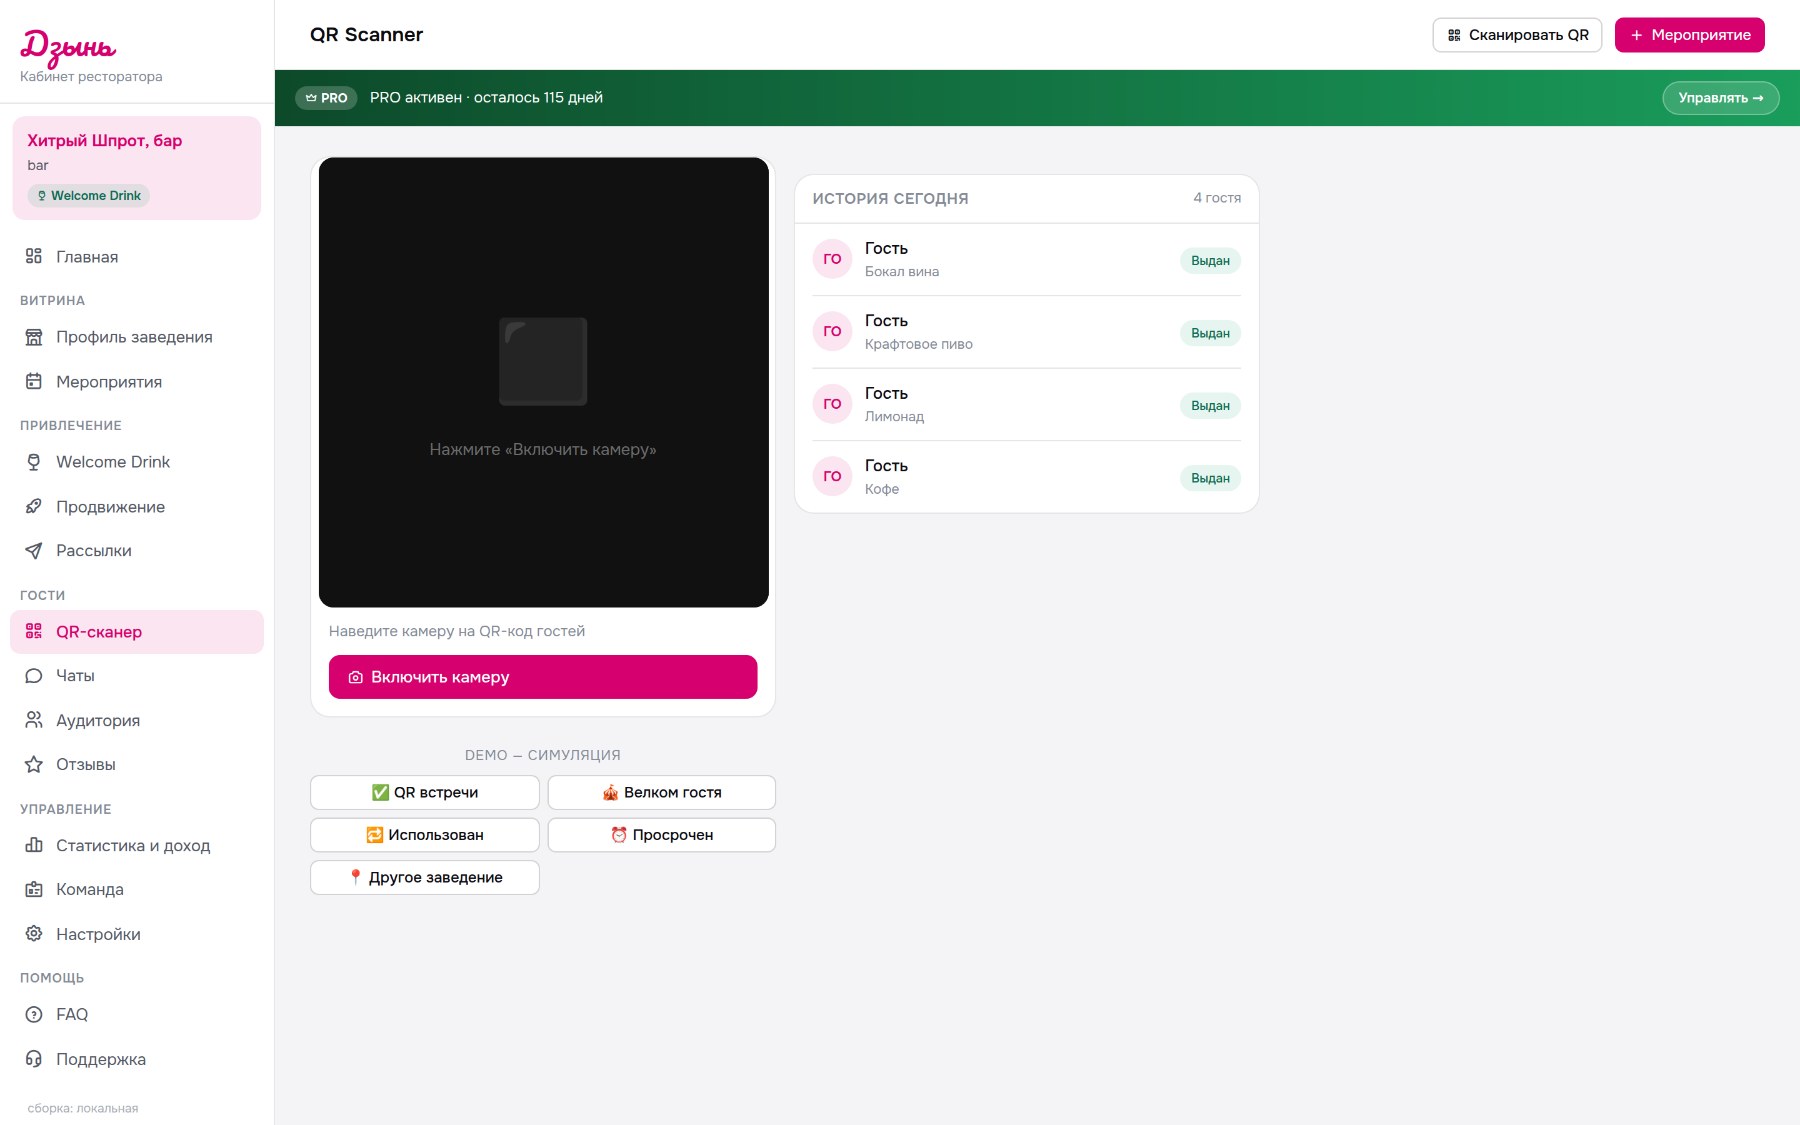Select QR-сканер in sidebar
This screenshot has height=1125, width=1800.
[x=137, y=632]
